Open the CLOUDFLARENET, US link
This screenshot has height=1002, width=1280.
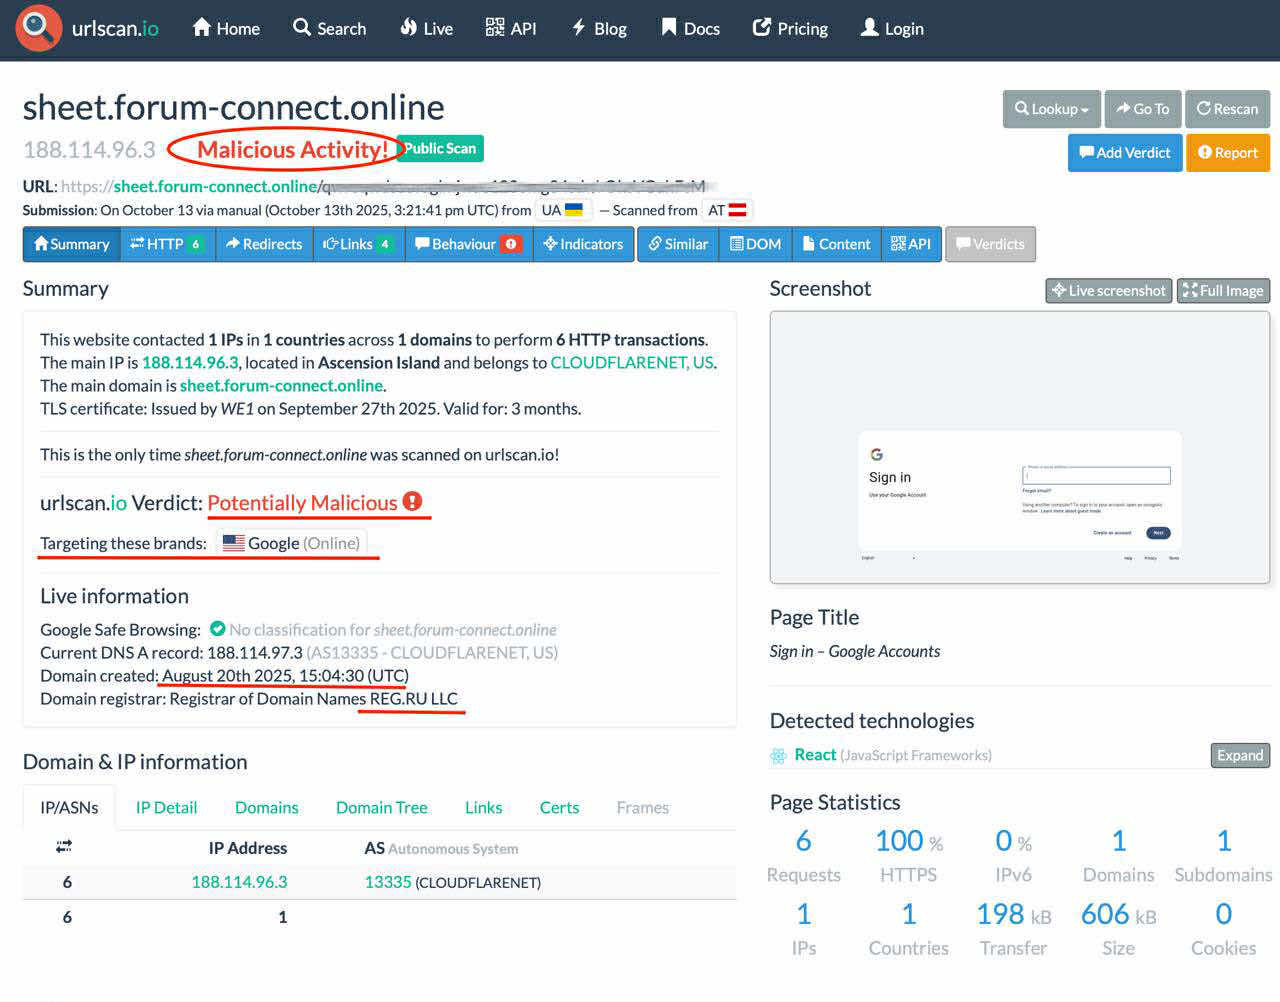632,363
